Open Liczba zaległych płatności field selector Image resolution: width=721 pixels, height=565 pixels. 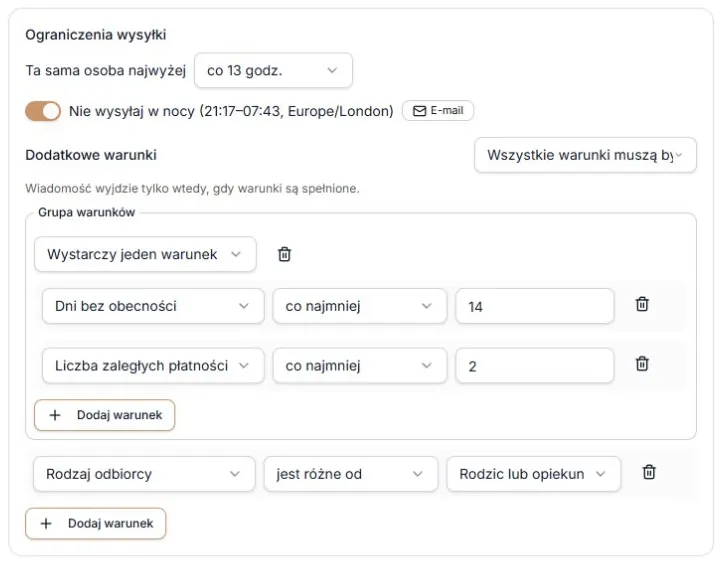(153, 366)
